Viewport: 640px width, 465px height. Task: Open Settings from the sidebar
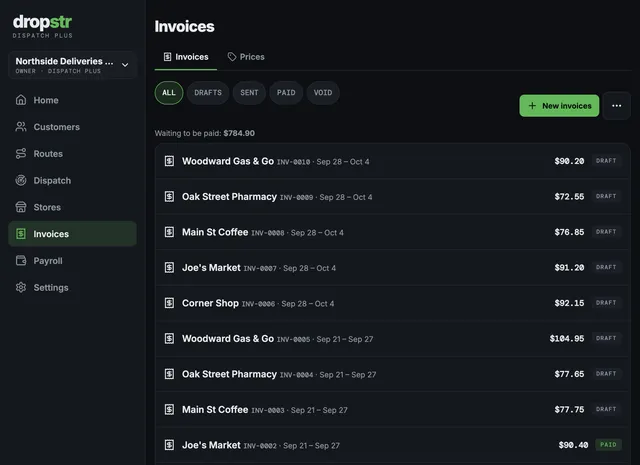(x=73, y=287)
